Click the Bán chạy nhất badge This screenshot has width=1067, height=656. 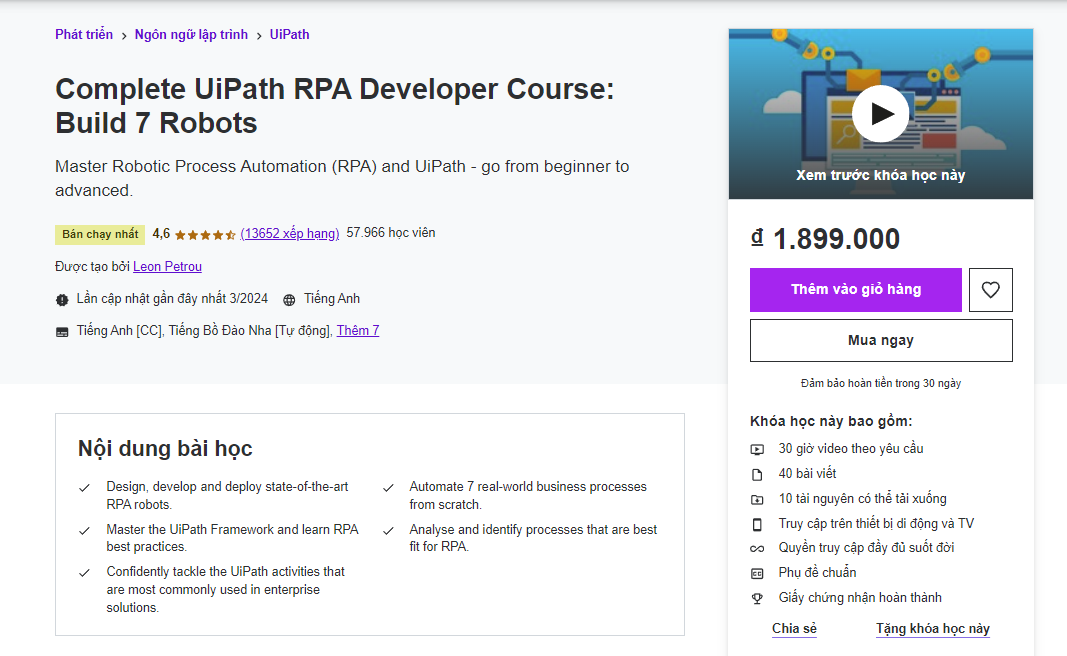[99, 234]
